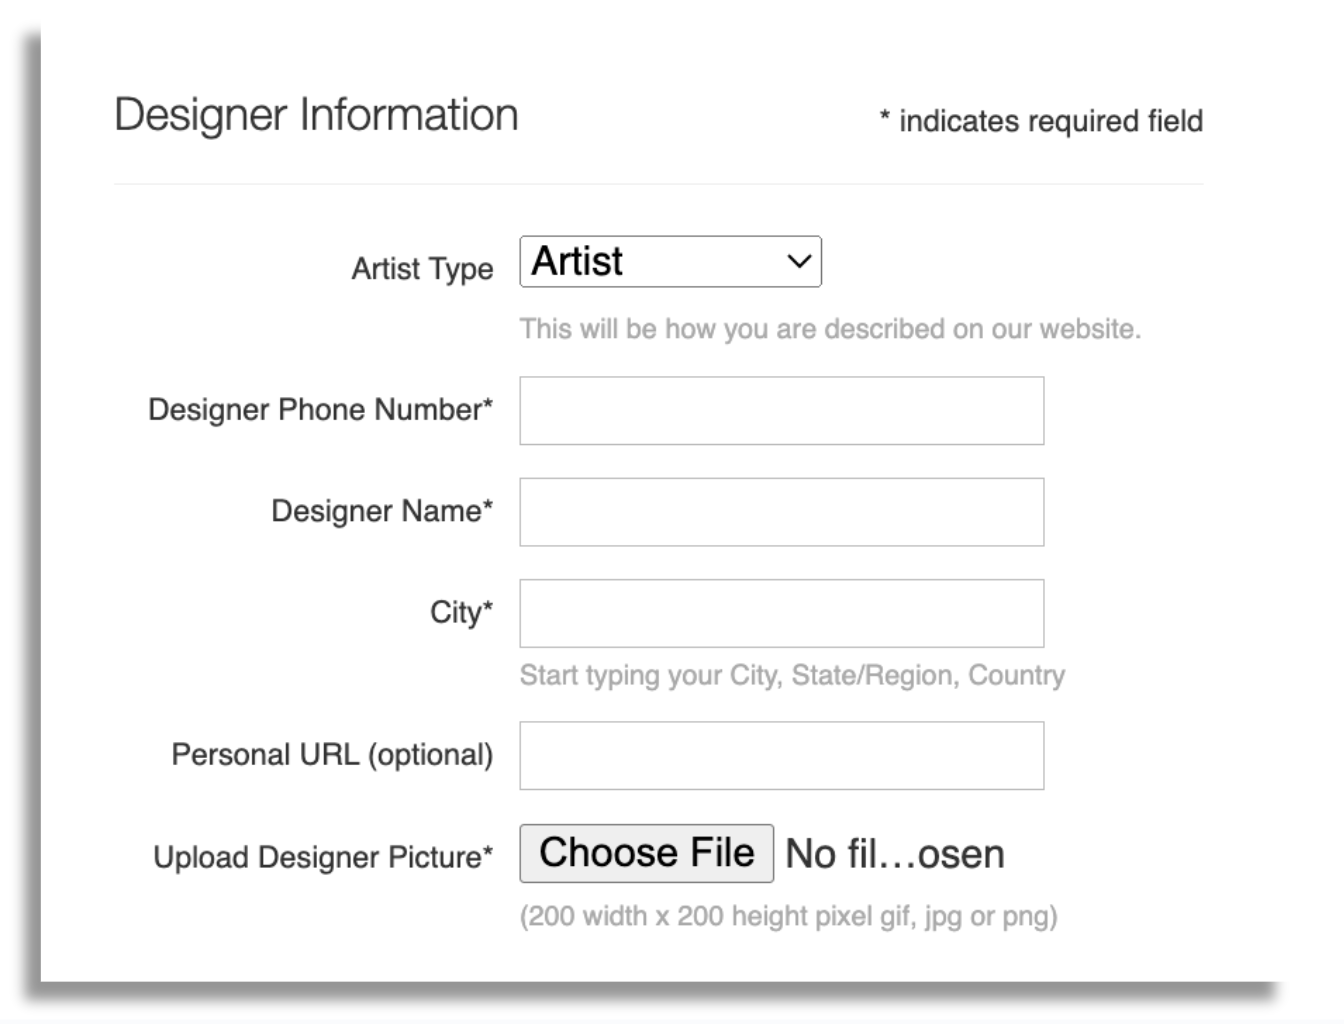Click into the Designer Name input
Image resolution: width=1344 pixels, height=1024 pixels.
click(781, 512)
